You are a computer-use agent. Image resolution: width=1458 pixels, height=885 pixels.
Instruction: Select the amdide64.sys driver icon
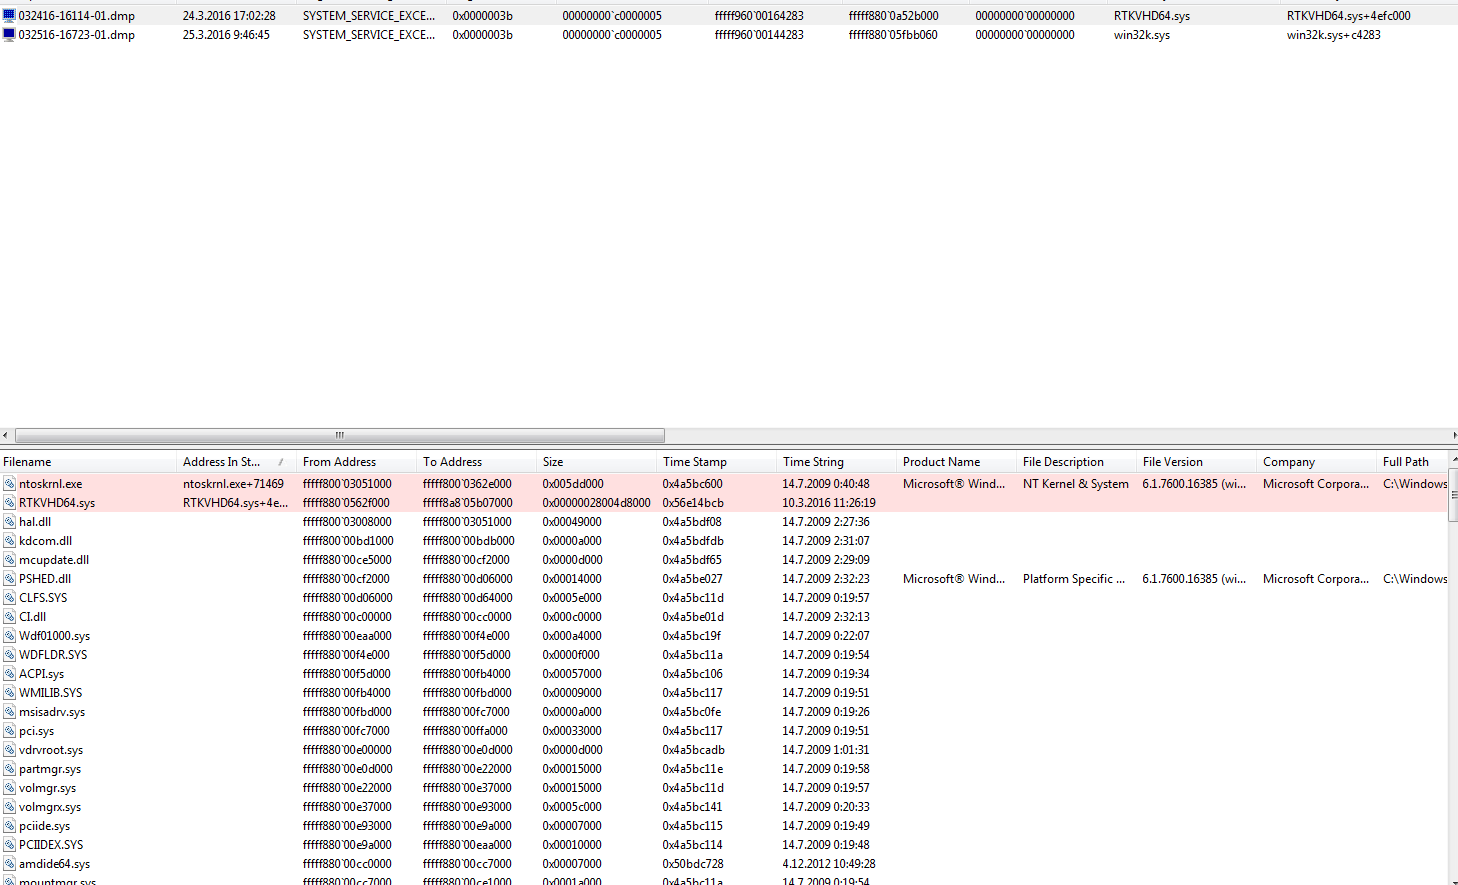tap(9, 864)
